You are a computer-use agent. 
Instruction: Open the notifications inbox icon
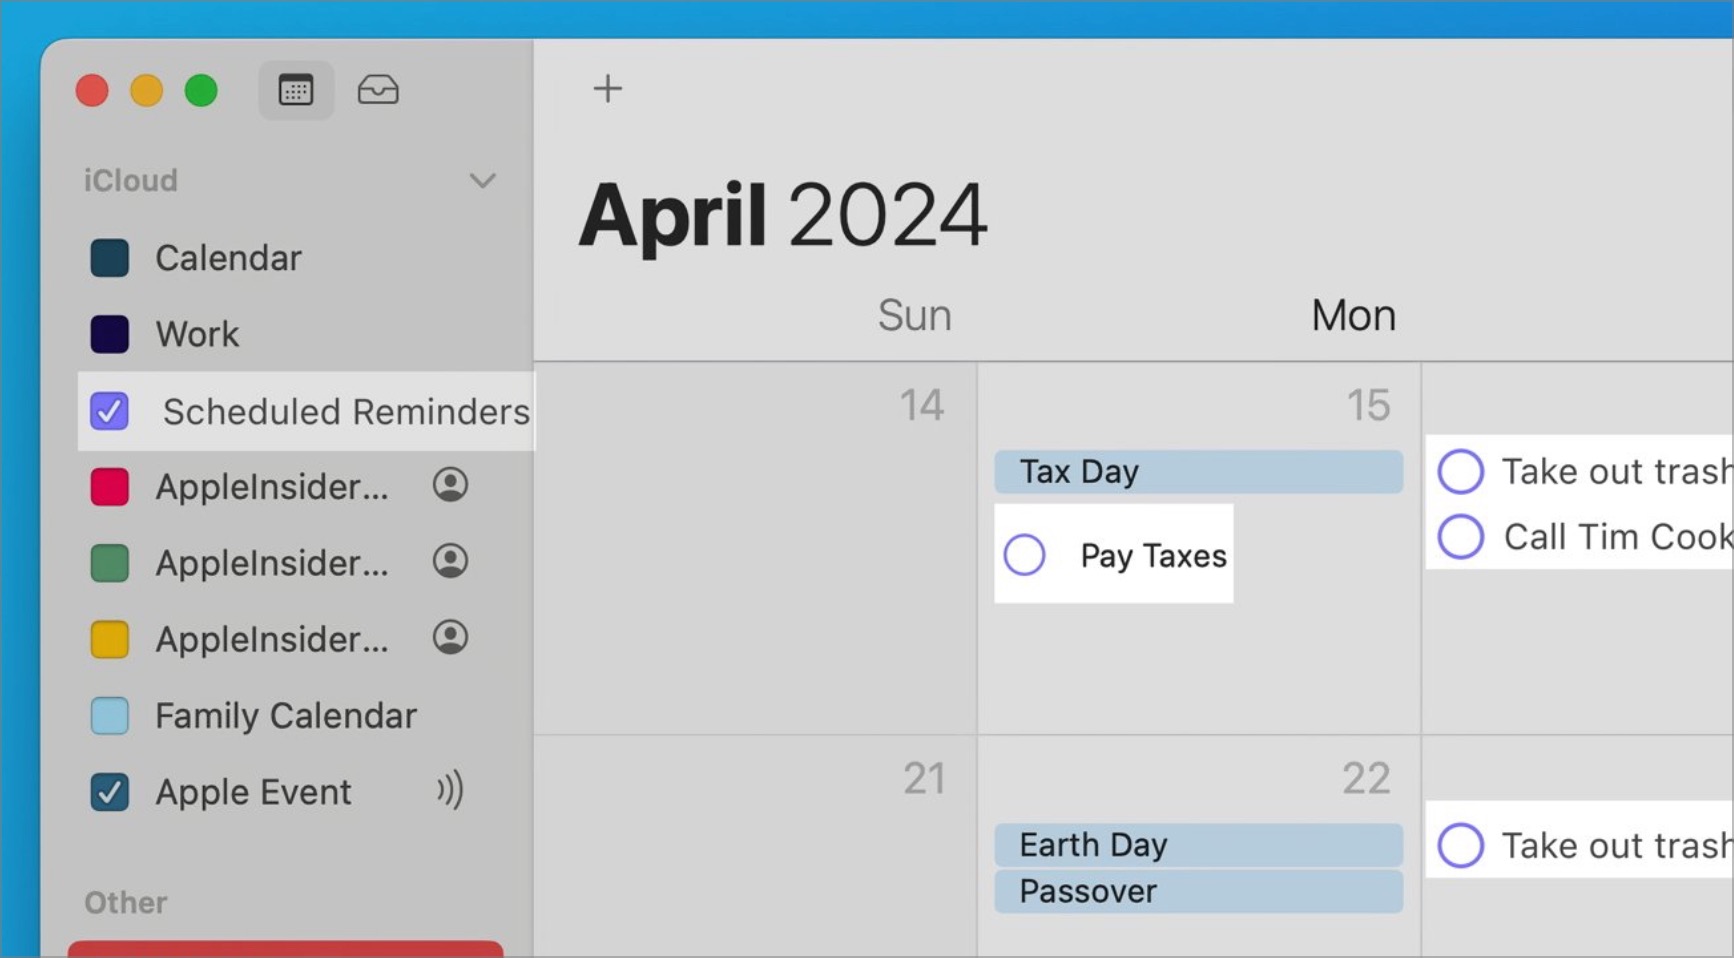tap(378, 90)
